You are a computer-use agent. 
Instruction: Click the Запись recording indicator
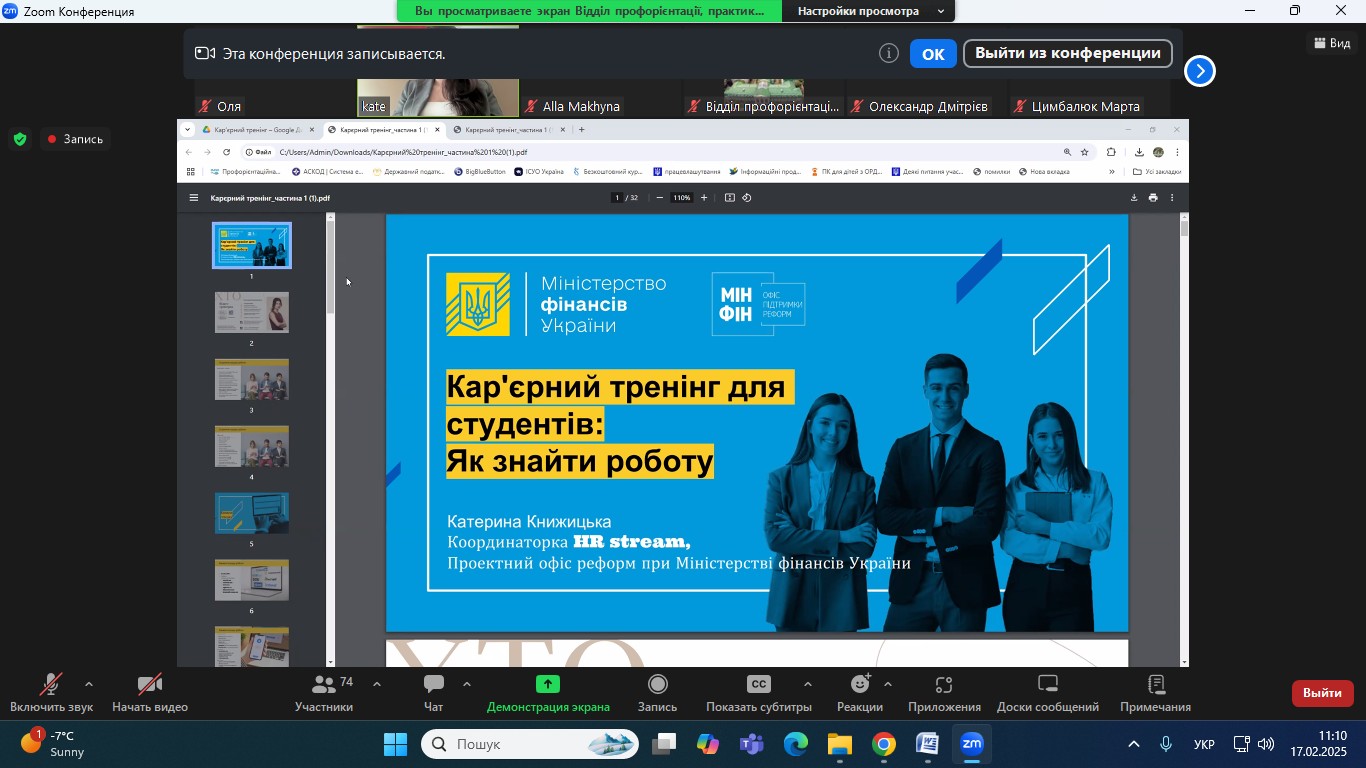coord(75,139)
